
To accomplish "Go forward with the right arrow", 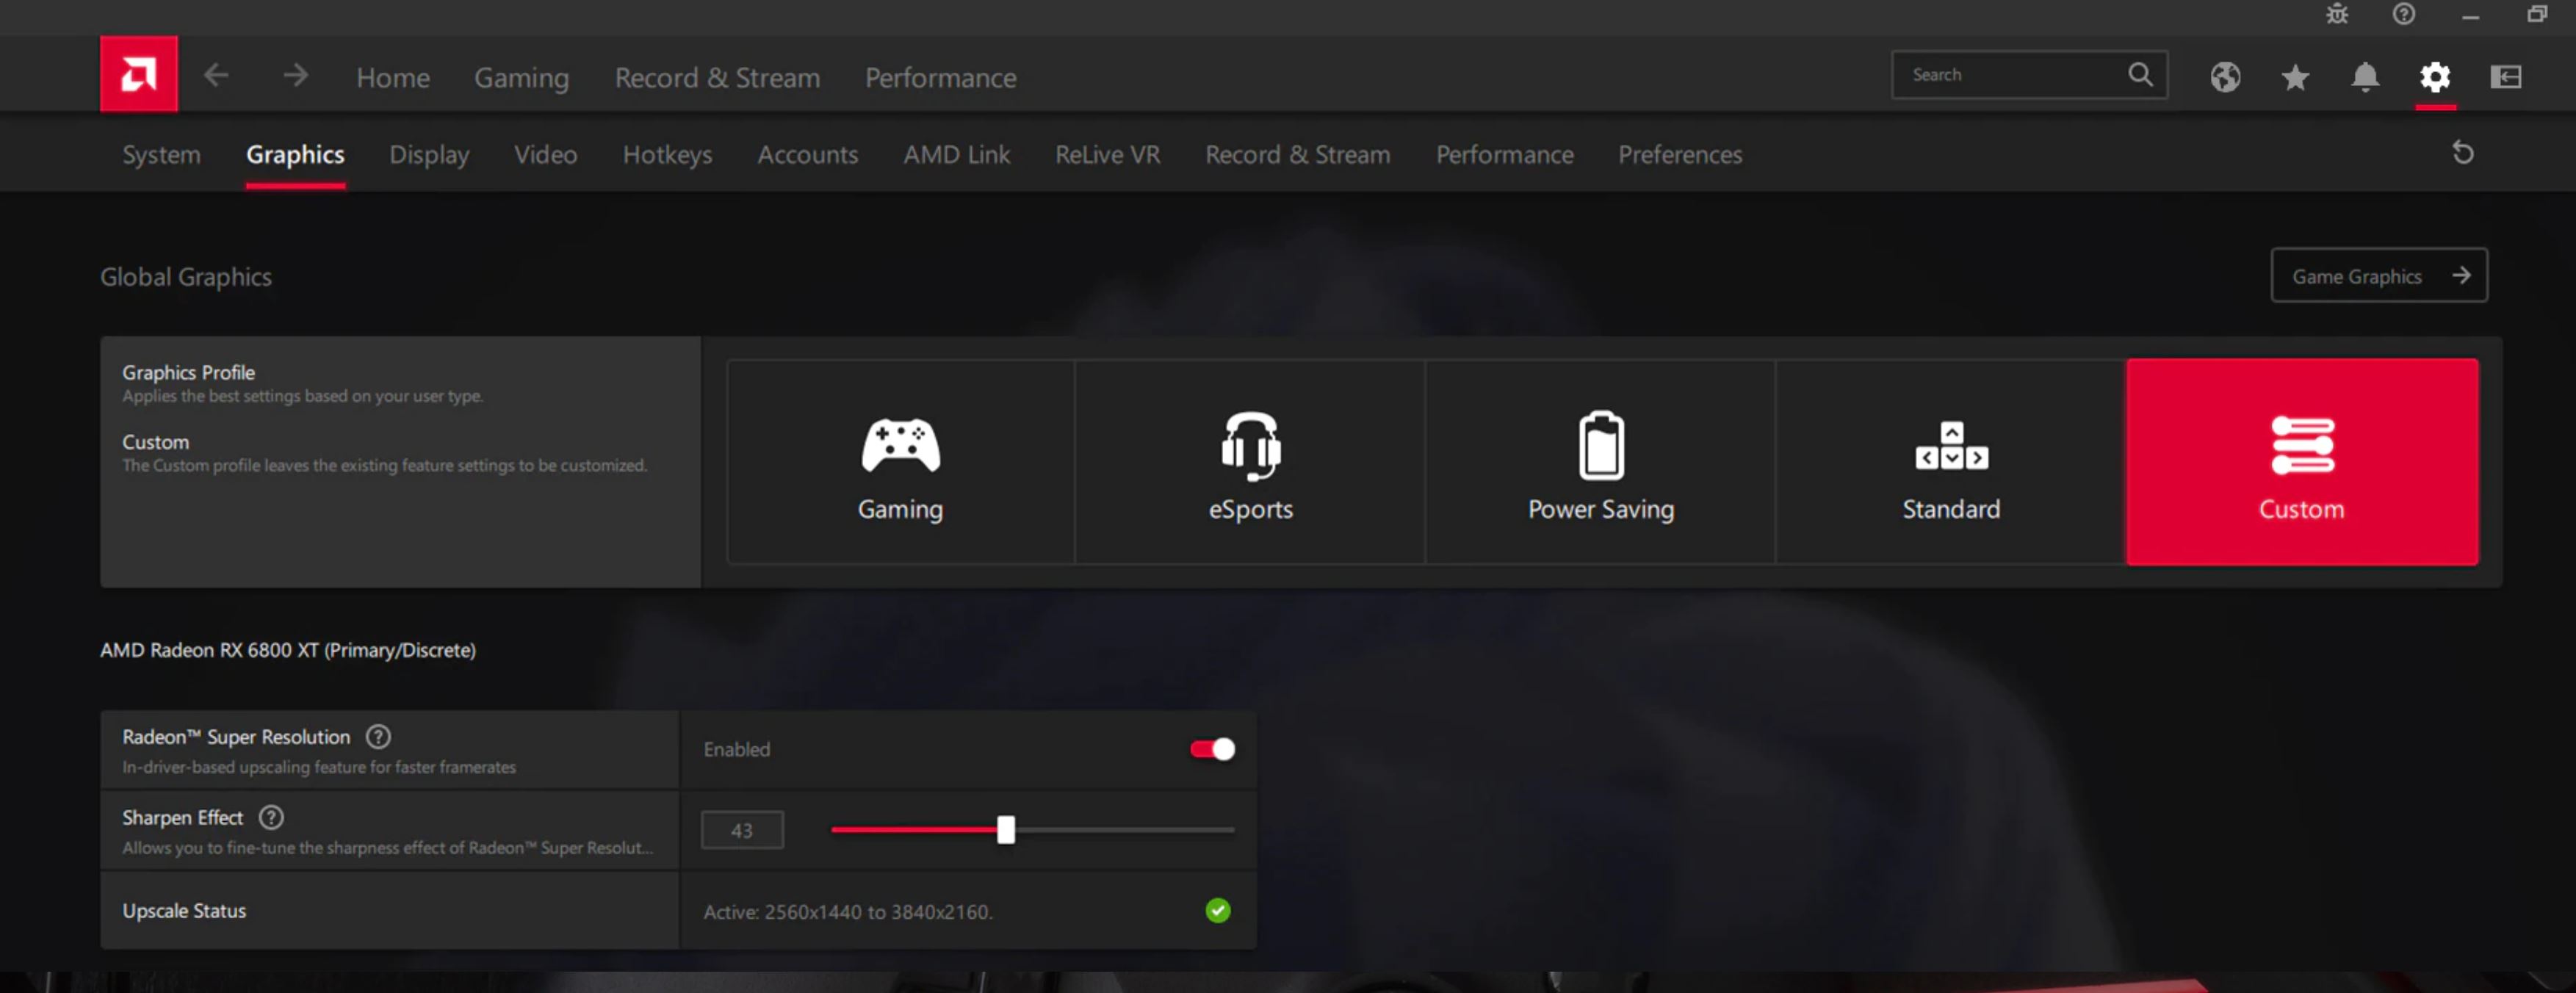I will (x=295, y=75).
